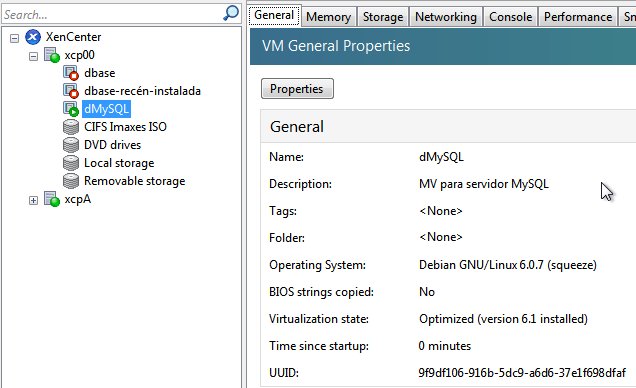Click the Local storage disk icon

71,163
